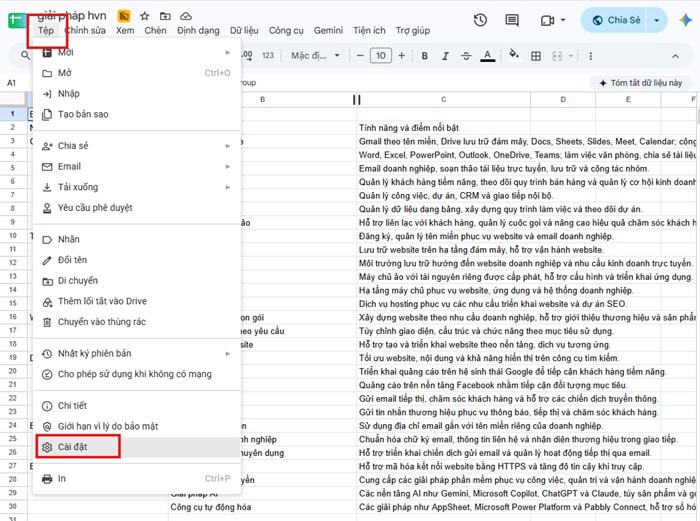The height and width of the screenshot is (521, 700).
Task: Select In to print
Action: click(137, 479)
